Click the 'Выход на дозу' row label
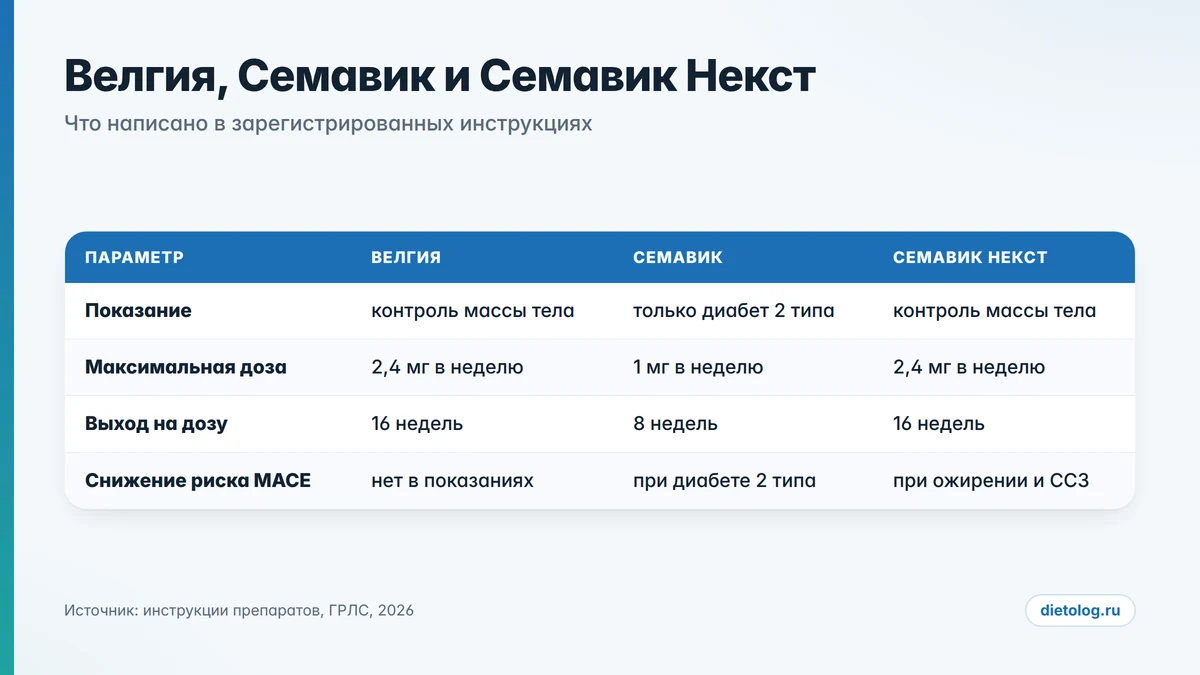This screenshot has height=675, width=1200. [156, 424]
